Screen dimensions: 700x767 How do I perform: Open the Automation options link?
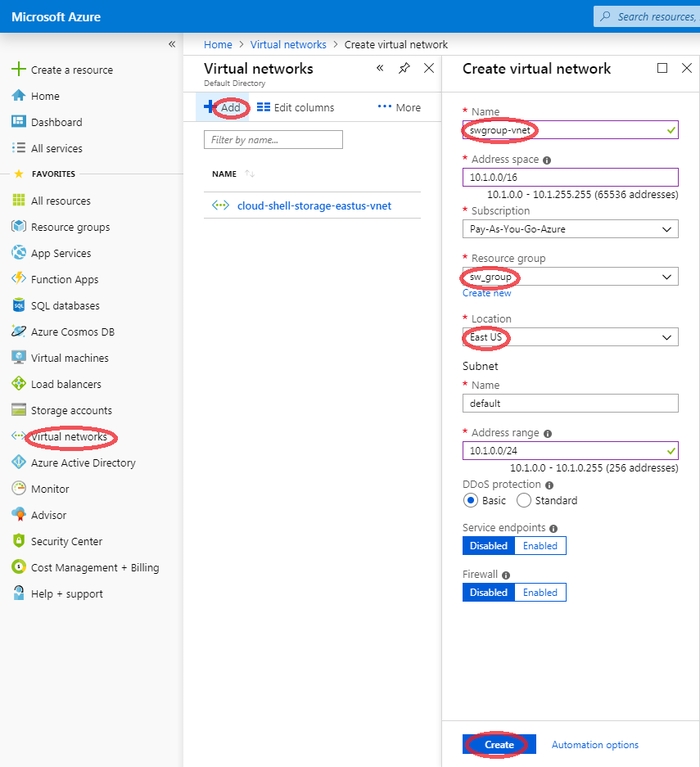[x=595, y=745]
